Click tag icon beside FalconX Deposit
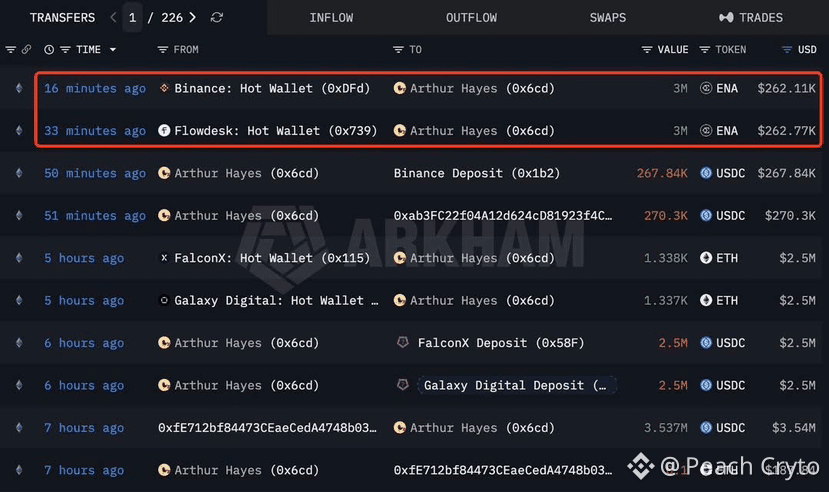 (x=403, y=342)
